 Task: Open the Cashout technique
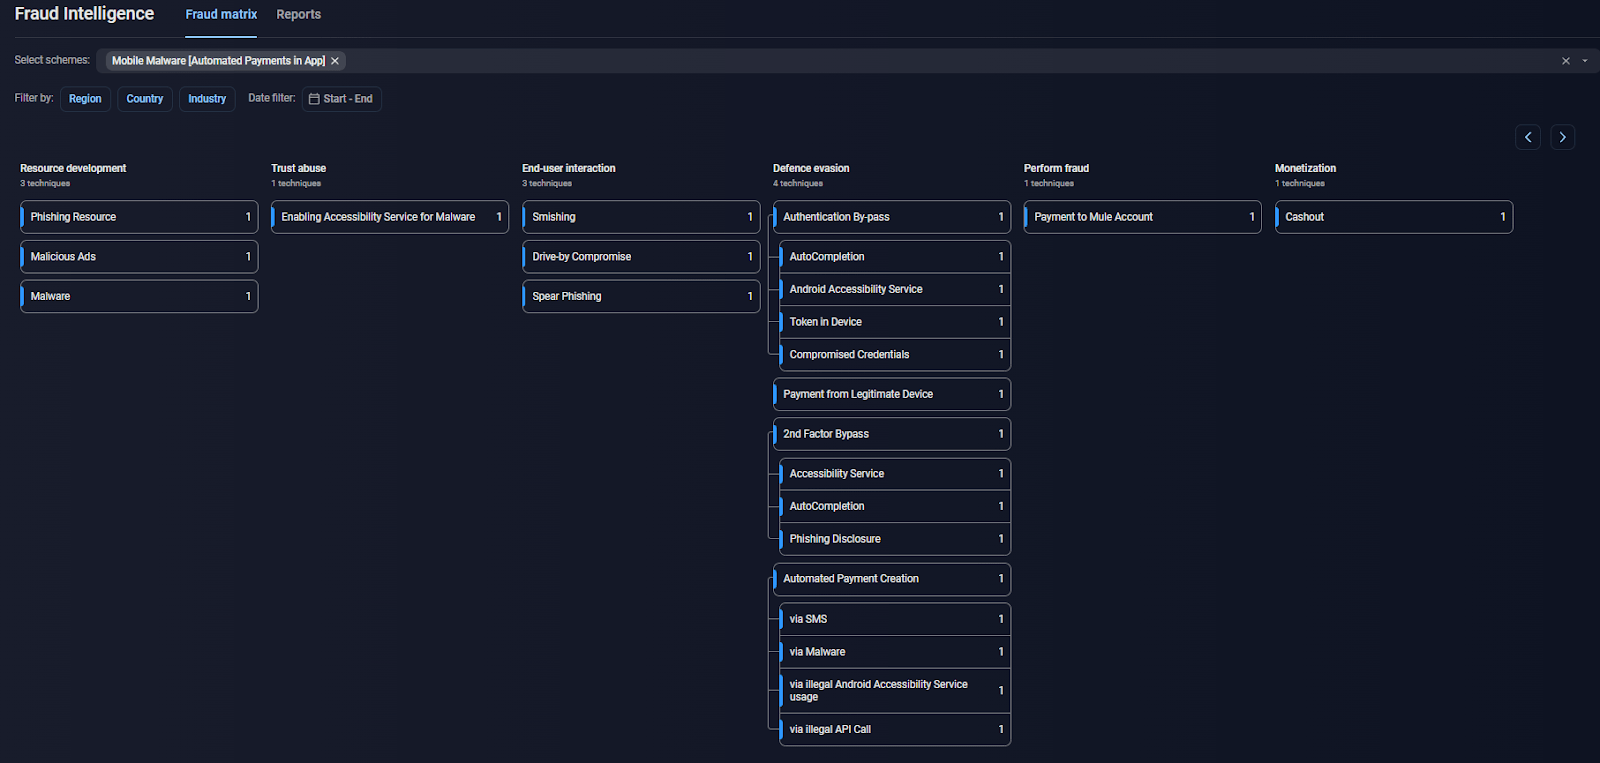pyautogui.click(x=1394, y=217)
